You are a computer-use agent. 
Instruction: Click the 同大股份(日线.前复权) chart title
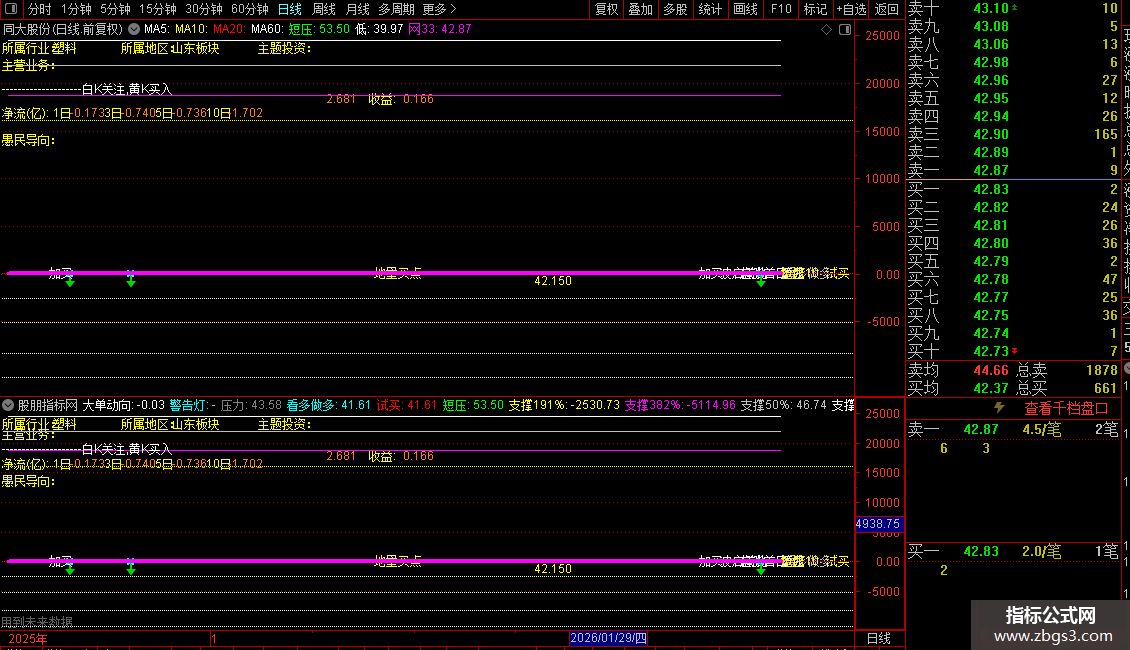[63, 29]
